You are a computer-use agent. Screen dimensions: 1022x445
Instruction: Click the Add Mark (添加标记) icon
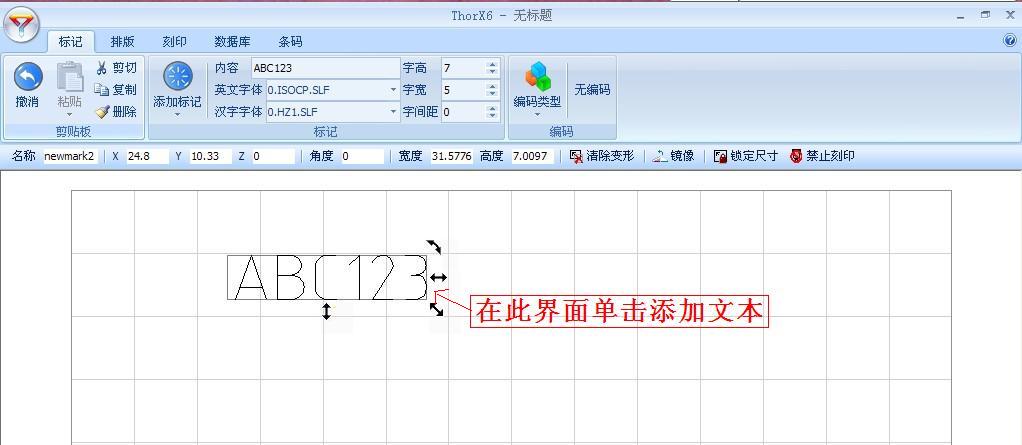tap(177, 76)
